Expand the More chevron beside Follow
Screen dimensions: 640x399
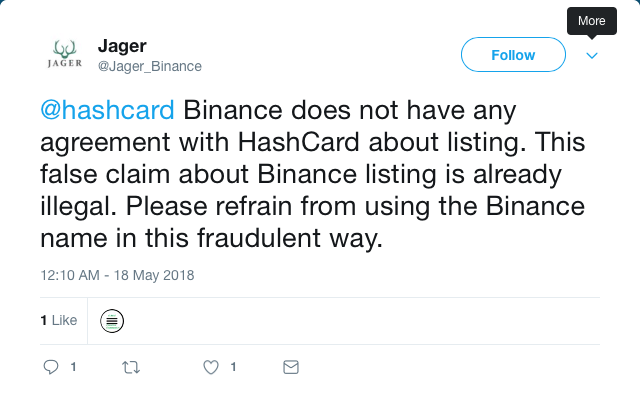592,55
